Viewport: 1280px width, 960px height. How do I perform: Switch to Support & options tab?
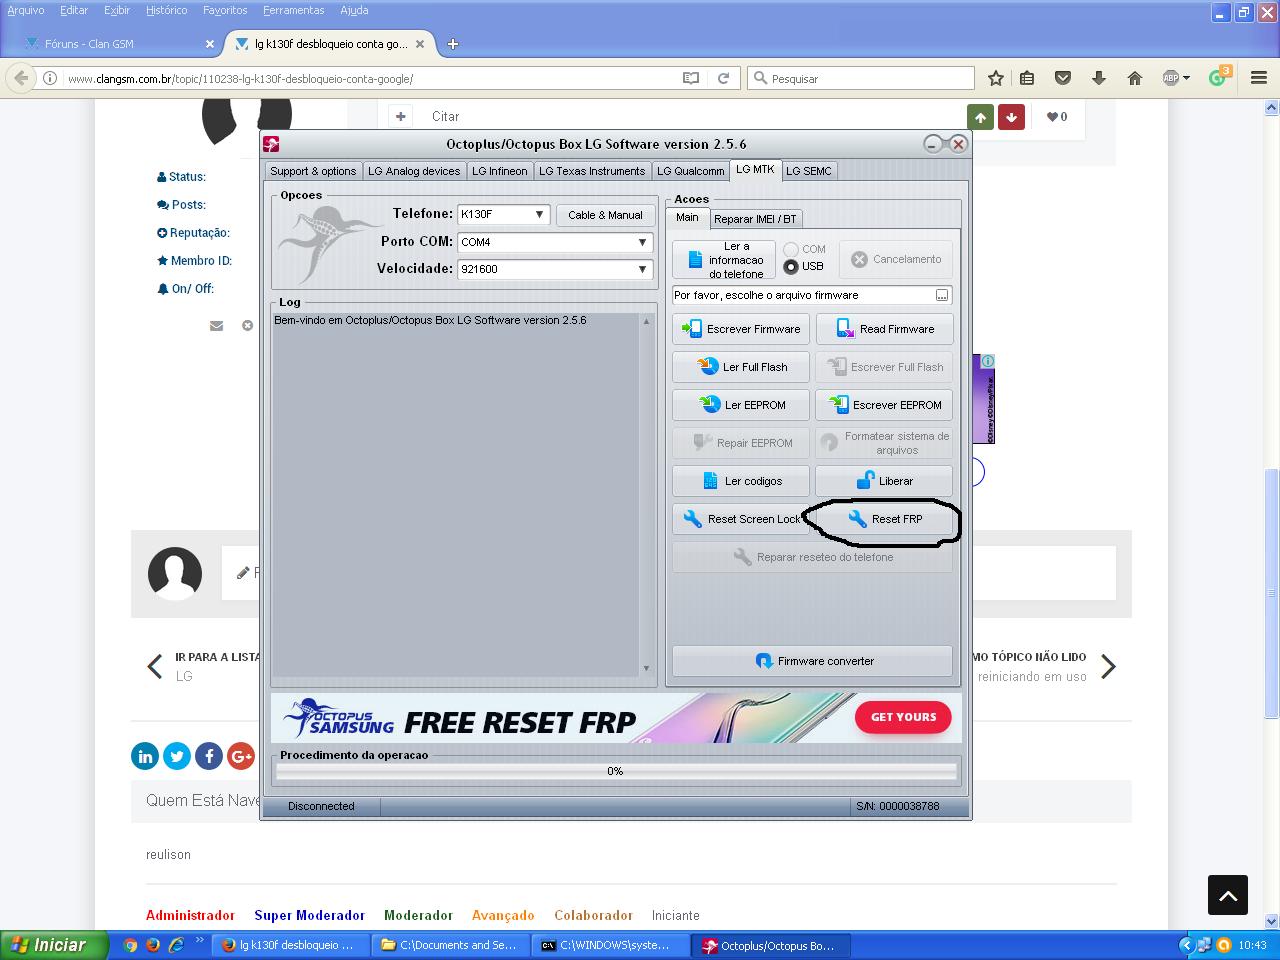(x=313, y=171)
